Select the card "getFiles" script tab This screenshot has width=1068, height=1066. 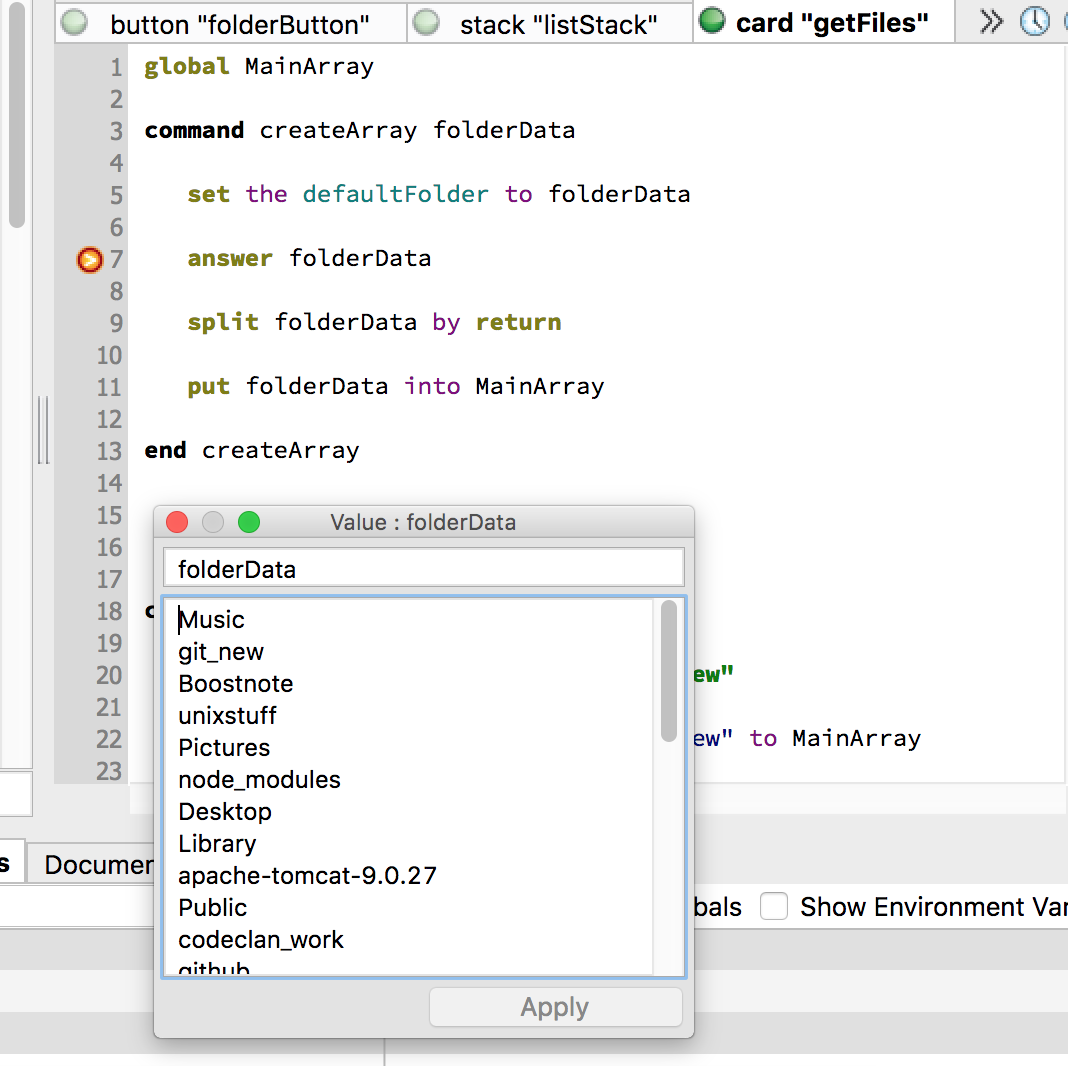pyautogui.click(x=831, y=24)
